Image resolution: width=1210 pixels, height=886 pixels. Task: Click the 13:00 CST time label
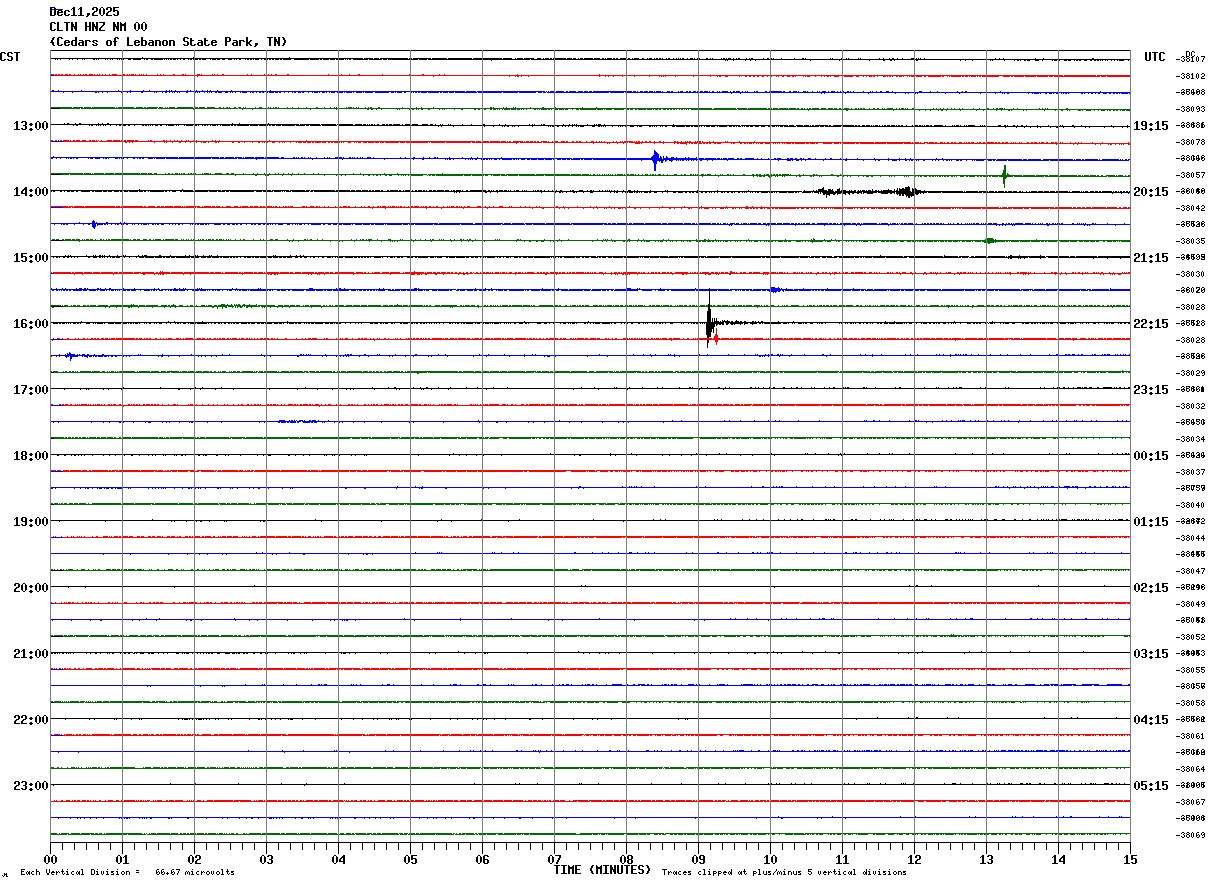(x=30, y=125)
